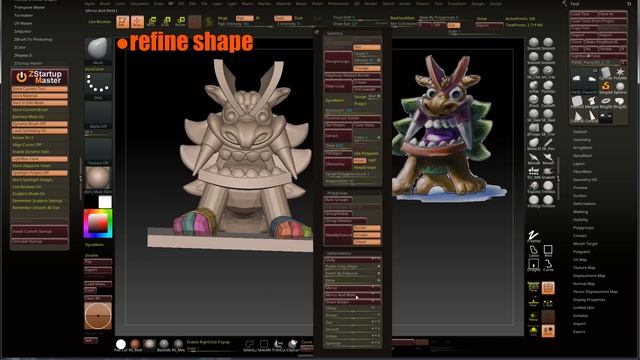Viewport: 640px width, 360px height.
Task: Select ClipCurve brush at bottom shelf
Action: [x=293, y=345]
